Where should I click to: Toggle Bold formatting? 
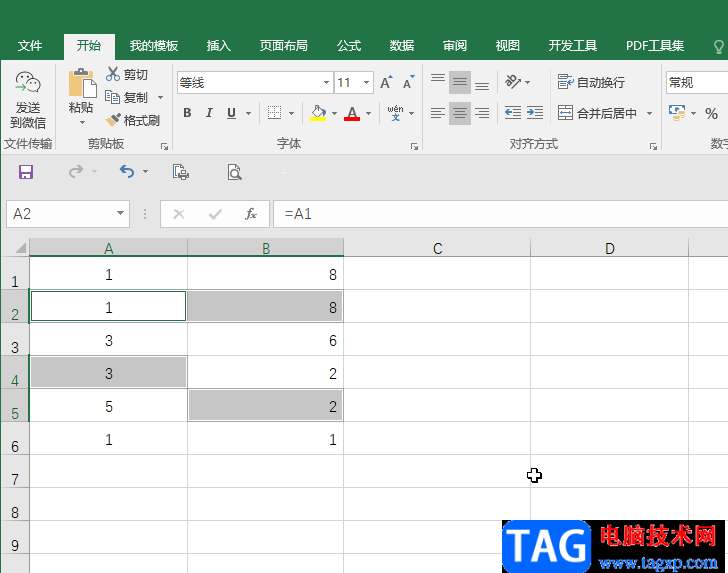(187, 113)
